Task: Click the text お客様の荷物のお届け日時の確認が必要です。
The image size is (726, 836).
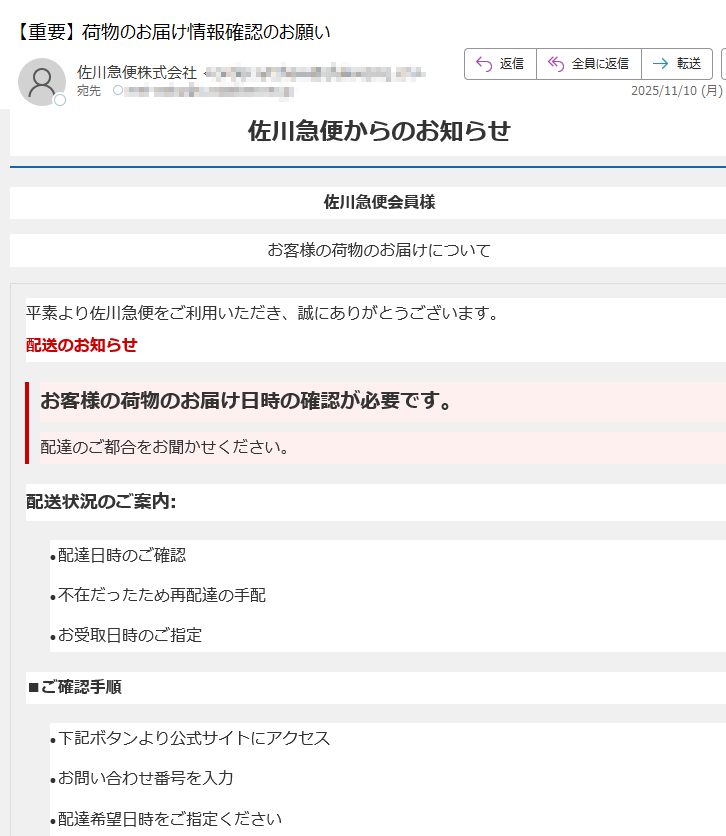Action: pyautogui.click(x=247, y=400)
